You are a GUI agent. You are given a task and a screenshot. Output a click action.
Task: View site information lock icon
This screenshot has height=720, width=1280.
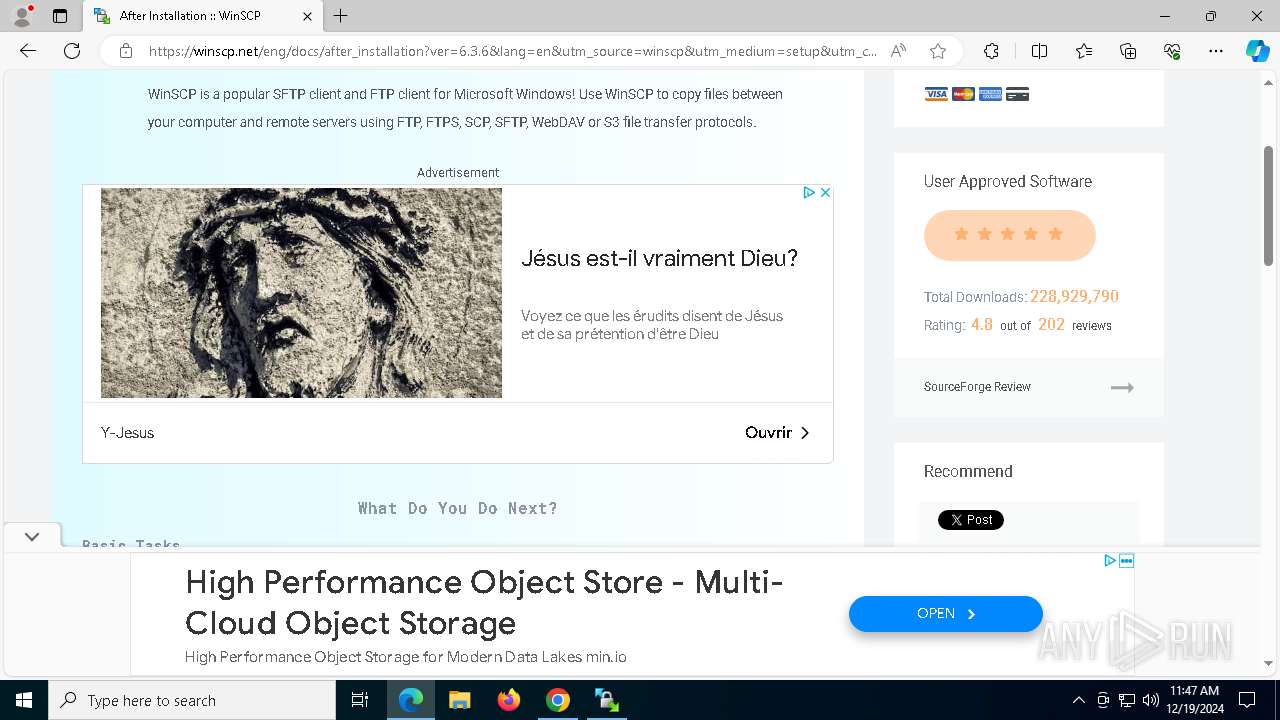(126, 51)
